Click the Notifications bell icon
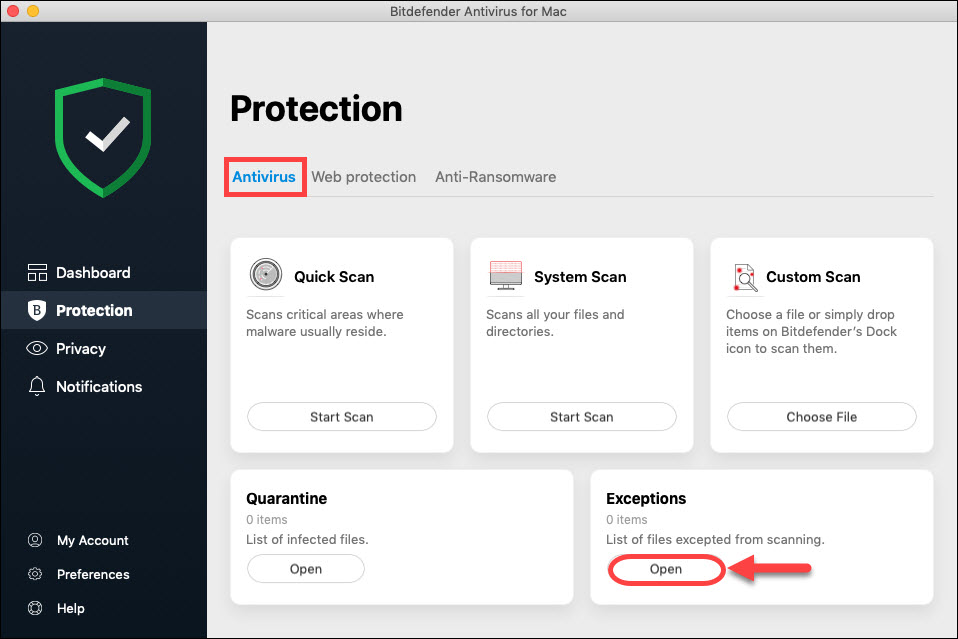 pos(37,386)
